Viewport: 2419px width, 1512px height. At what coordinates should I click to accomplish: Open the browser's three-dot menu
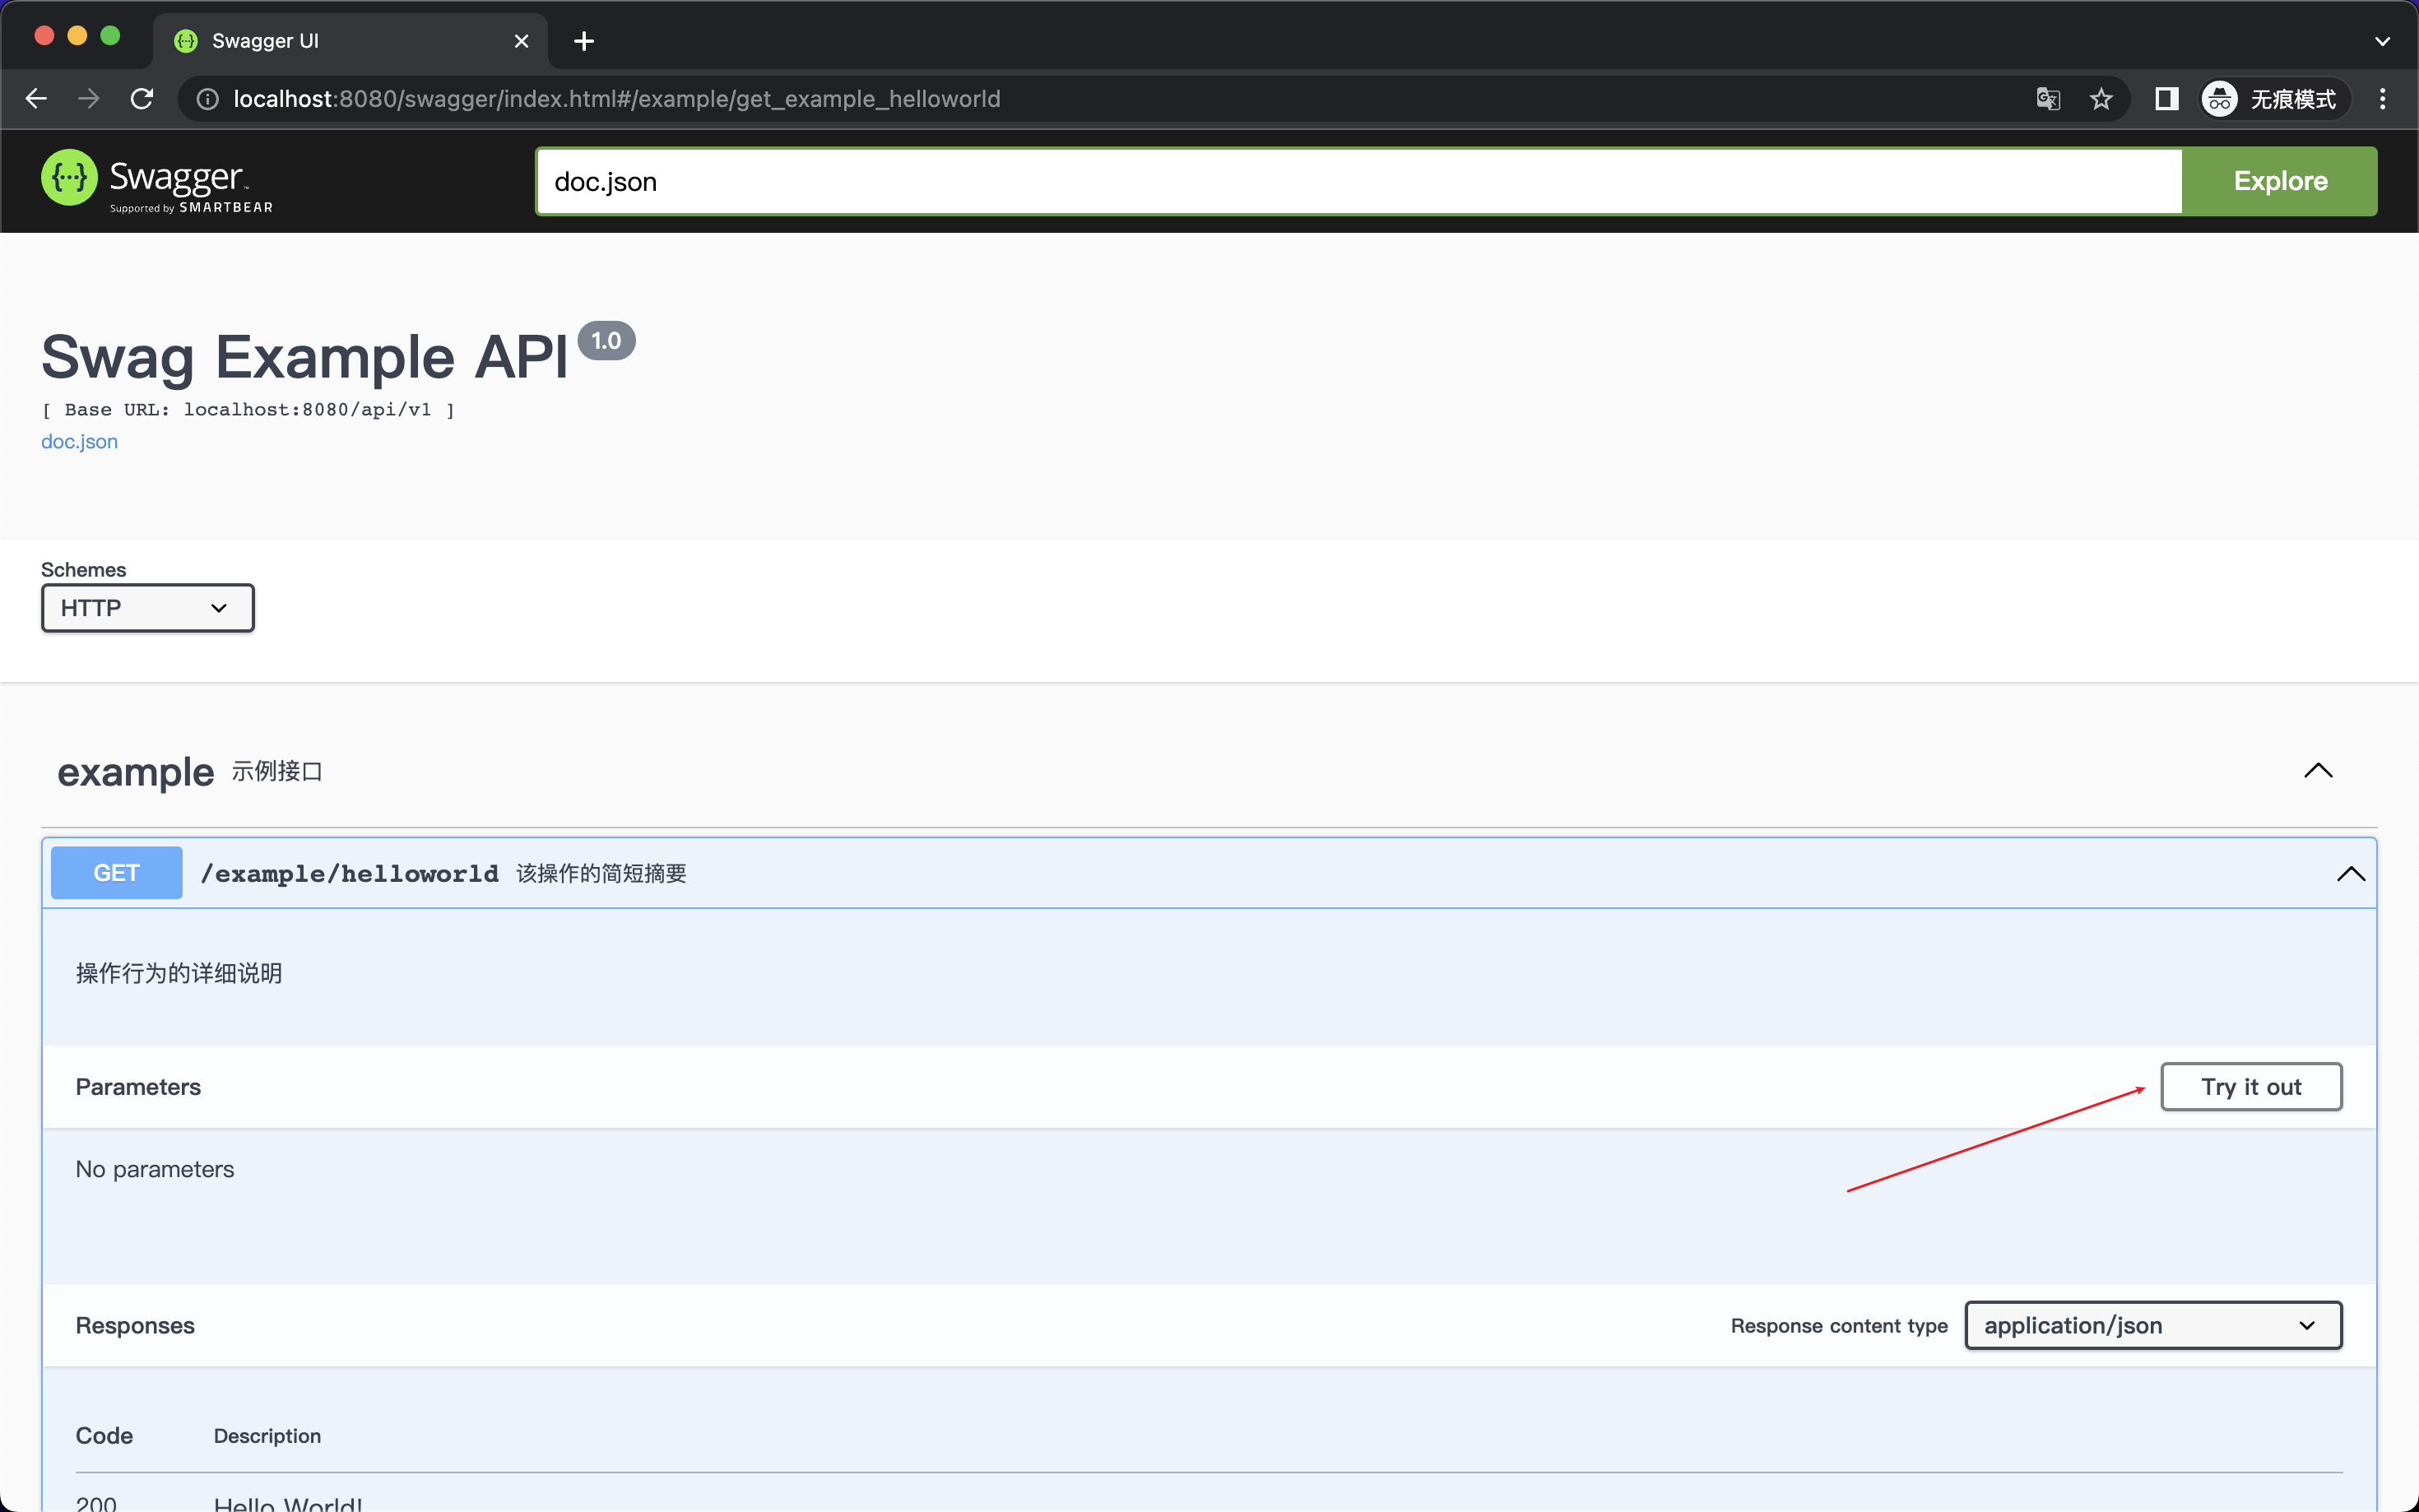click(x=2383, y=98)
